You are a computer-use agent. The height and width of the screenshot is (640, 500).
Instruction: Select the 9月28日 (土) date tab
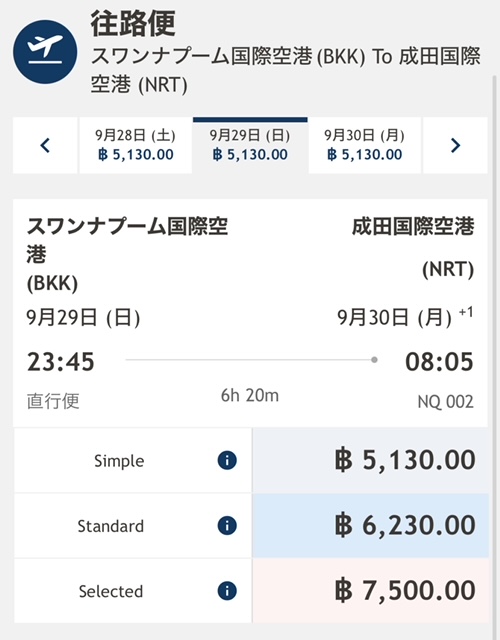tap(136, 145)
